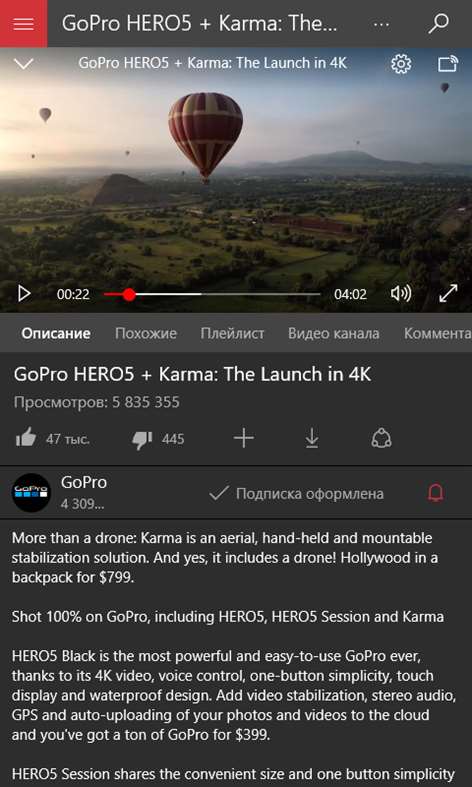
Task: Share the video via share icon
Action: click(381, 439)
